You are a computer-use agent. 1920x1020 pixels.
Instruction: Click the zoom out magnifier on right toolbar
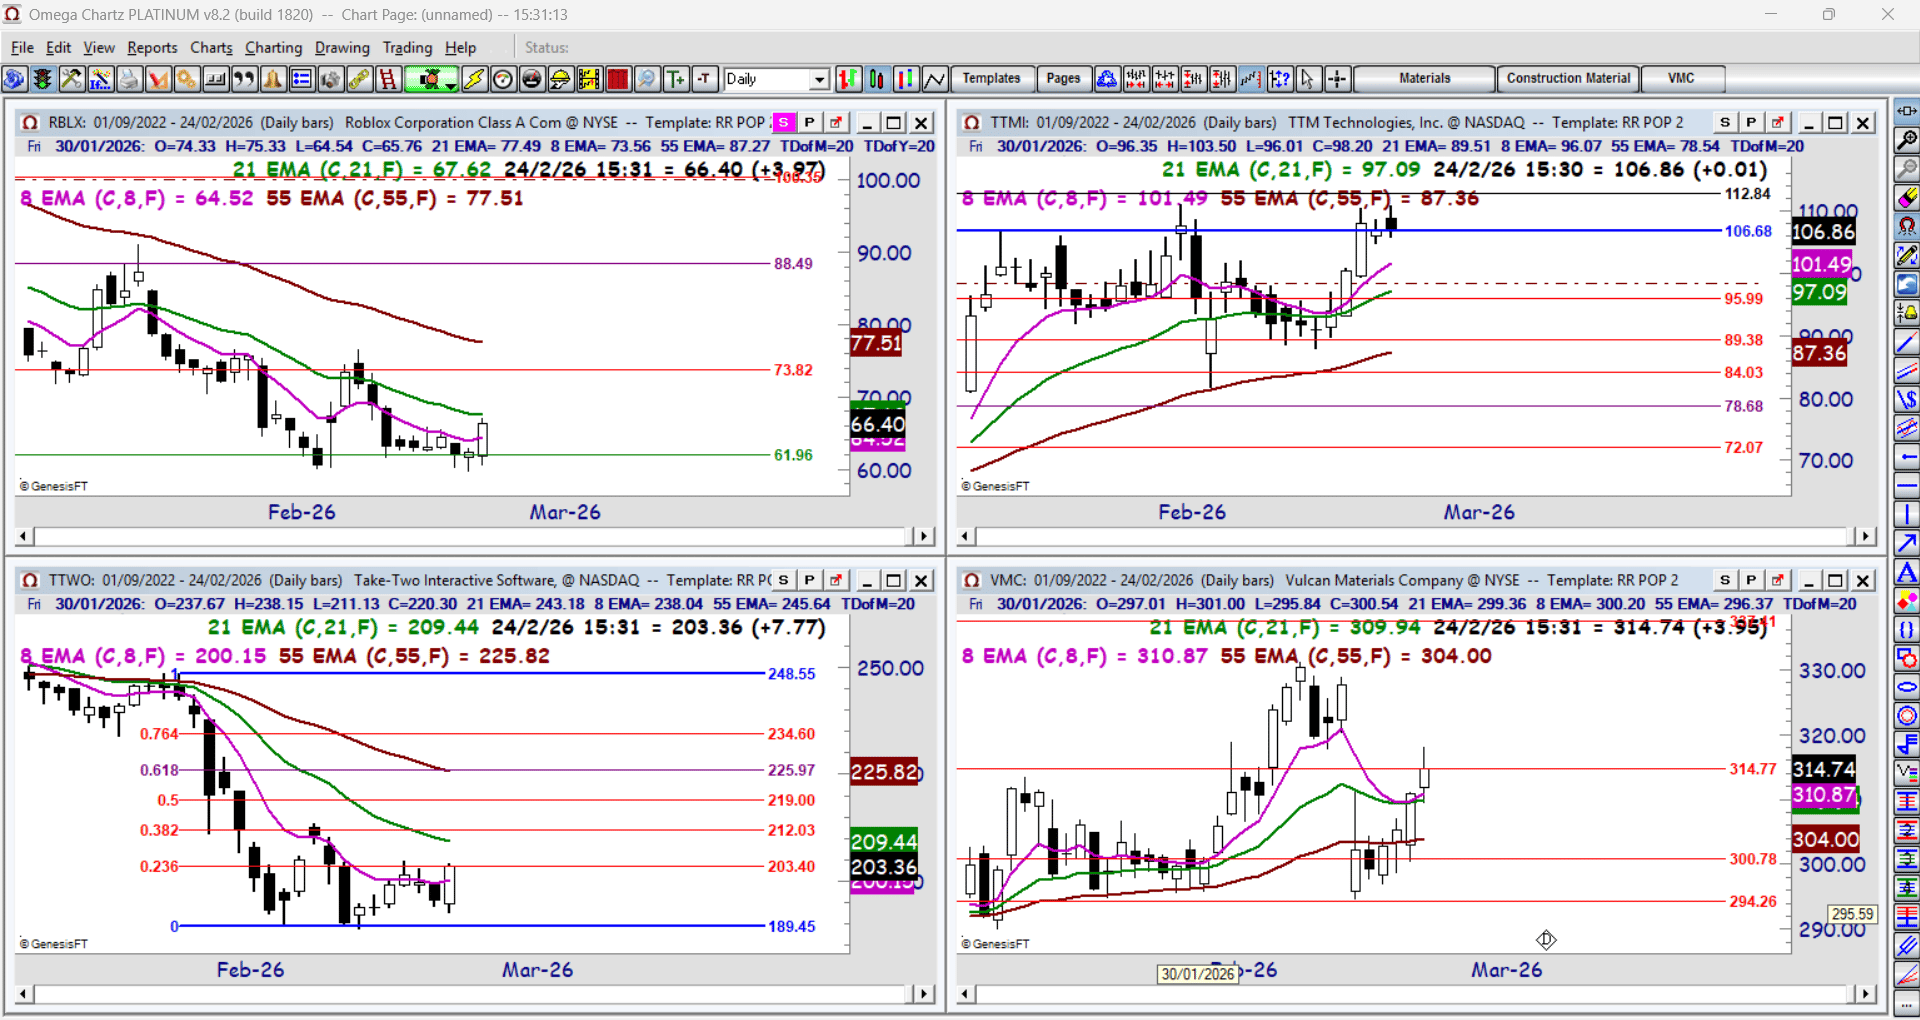1907,169
